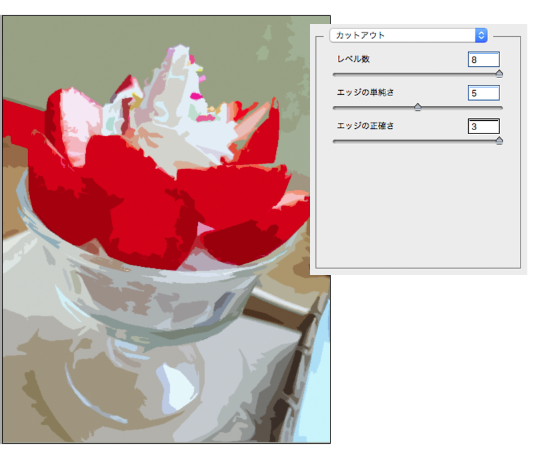This screenshot has height=457, width=538.
Task: Click the エッジの単純さ value field
Action: point(483,93)
